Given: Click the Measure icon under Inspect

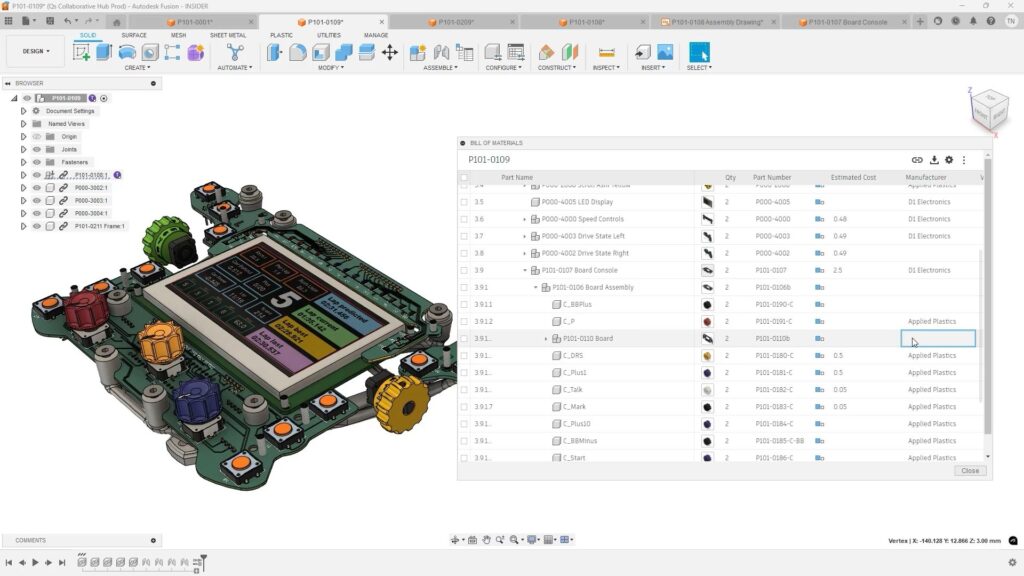Looking at the screenshot, I should pos(605,52).
